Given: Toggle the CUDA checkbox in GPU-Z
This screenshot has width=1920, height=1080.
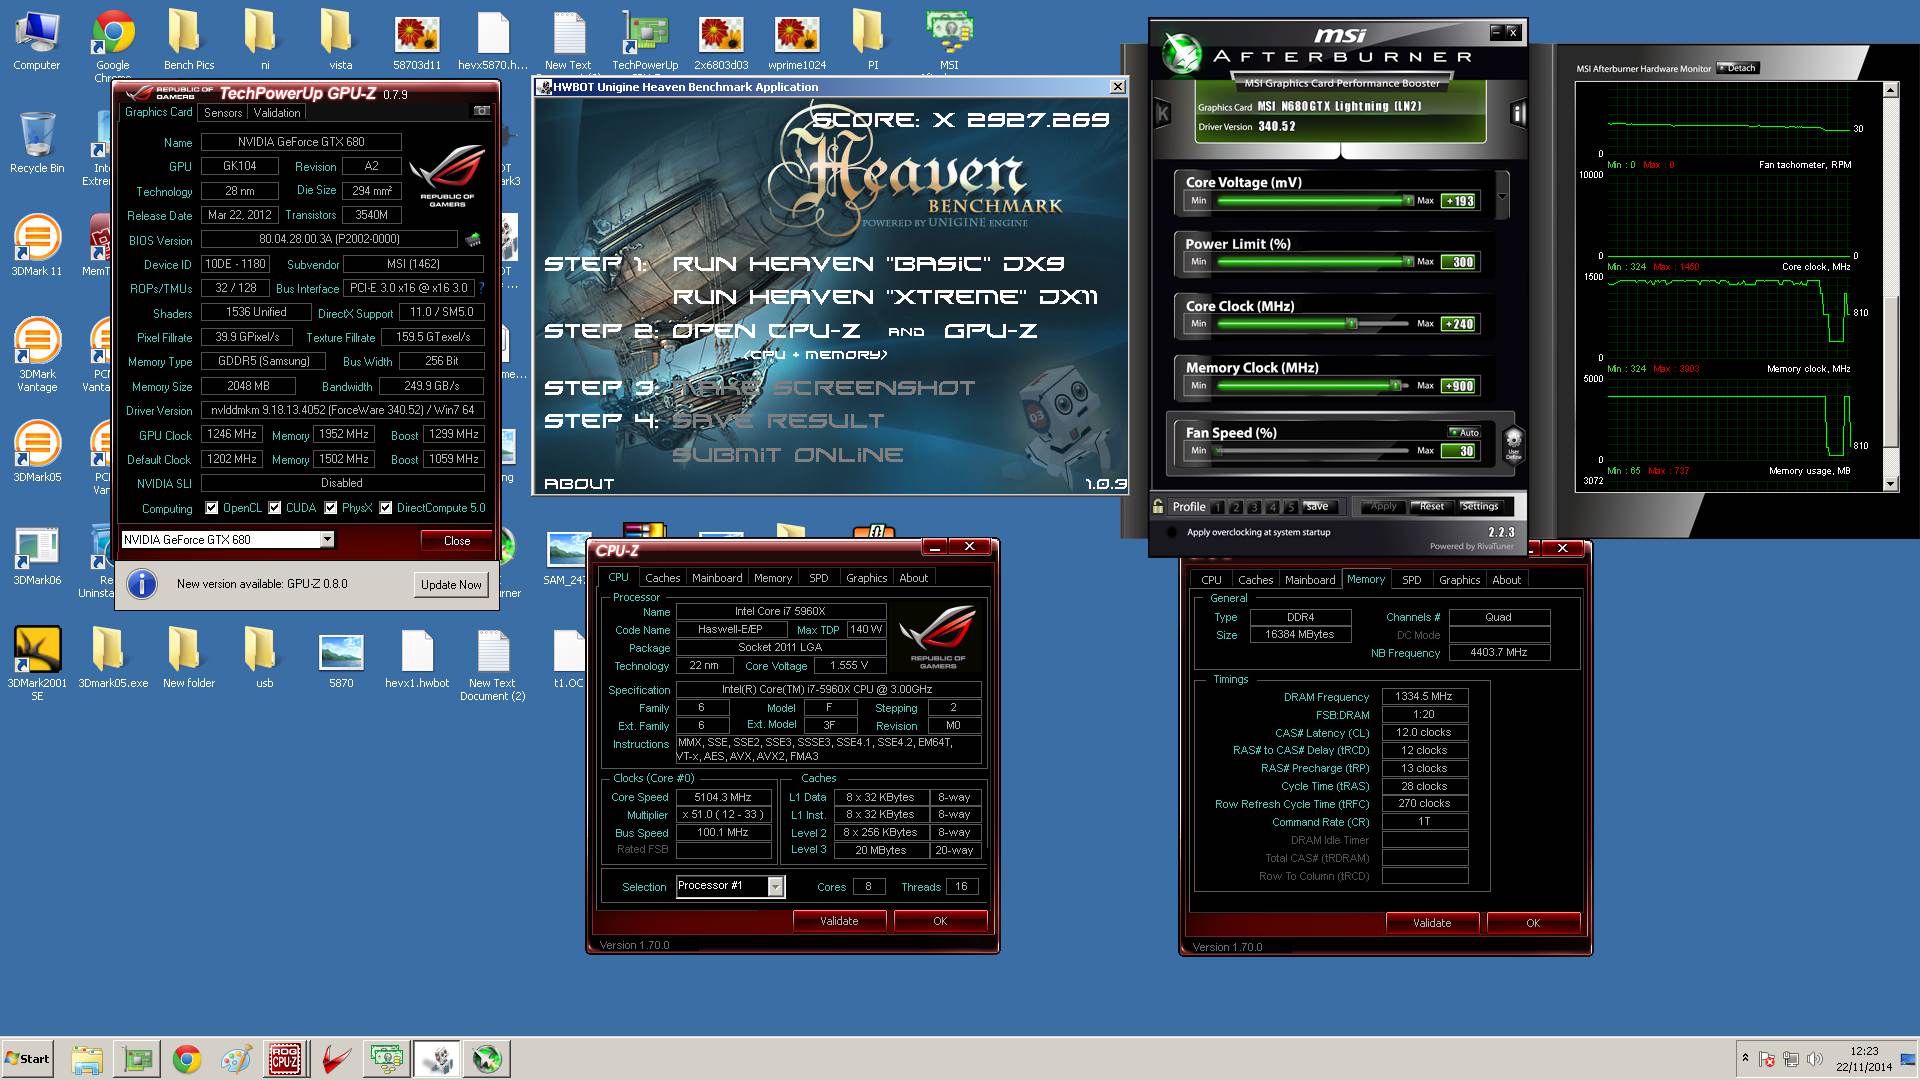Looking at the screenshot, I should click(x=275, y=508).
